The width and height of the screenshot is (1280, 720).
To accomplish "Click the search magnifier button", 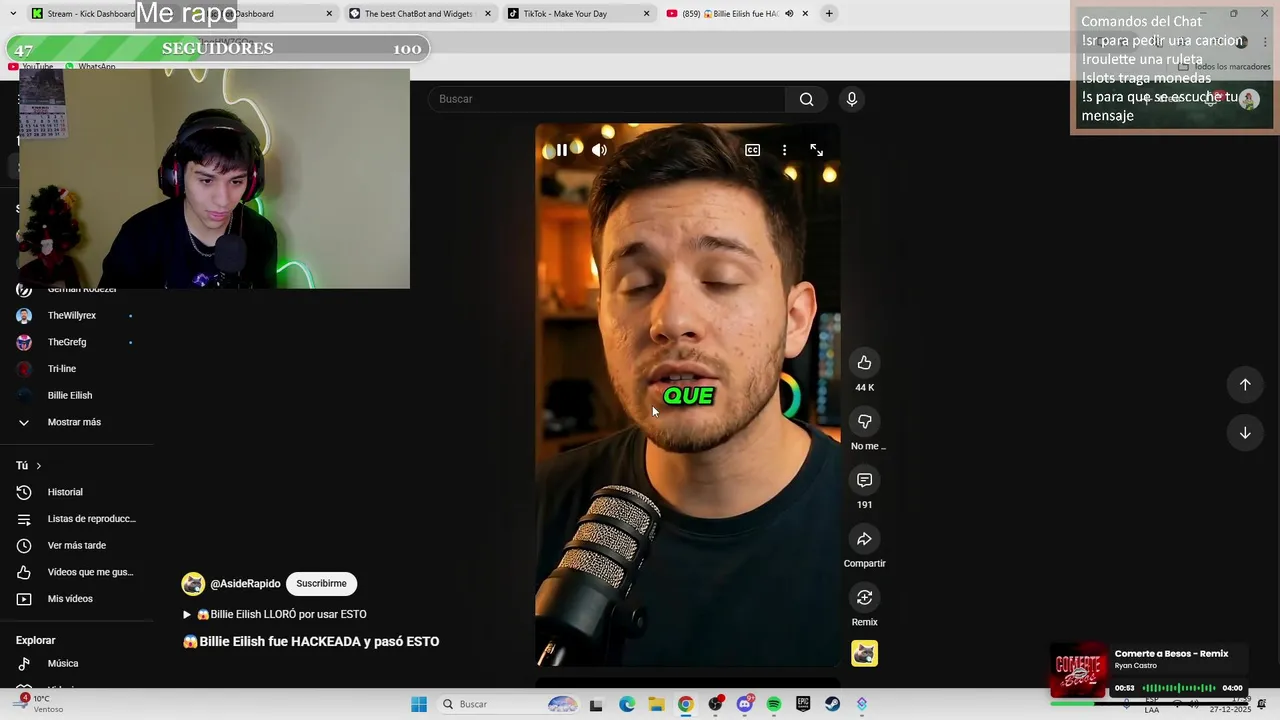I will click(x=806, y=99).
